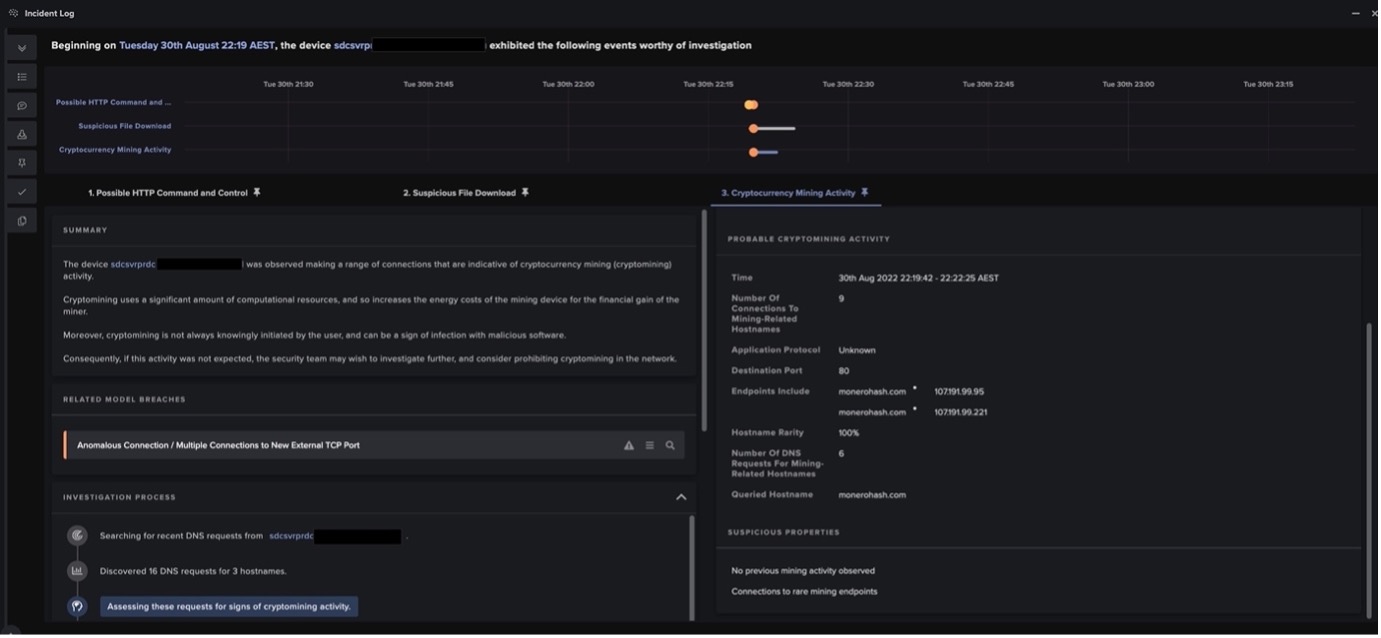Click the left summary panel scrollbar
Screen dimensions: 1381x638
(x=704, y=320)
